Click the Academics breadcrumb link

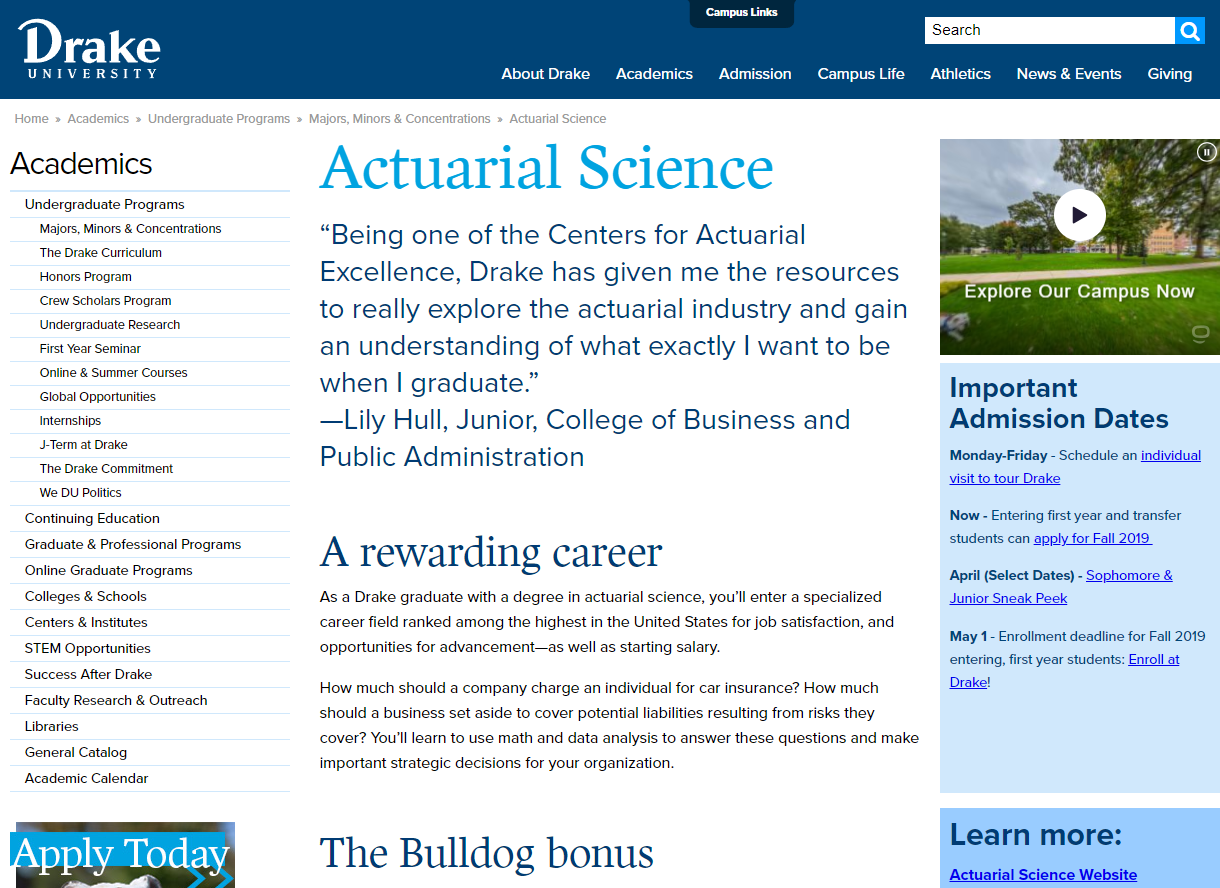tap(98, 119)
